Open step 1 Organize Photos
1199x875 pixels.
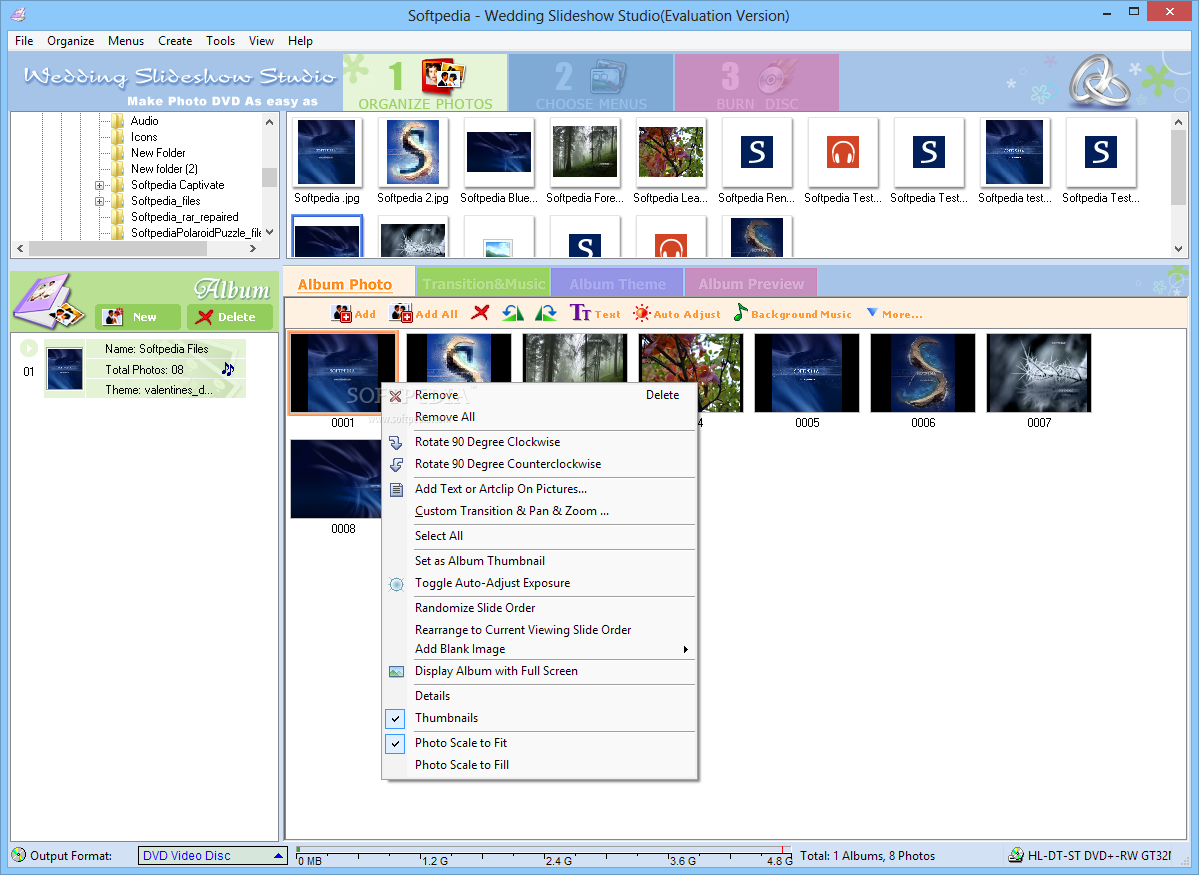coord(425,83)
